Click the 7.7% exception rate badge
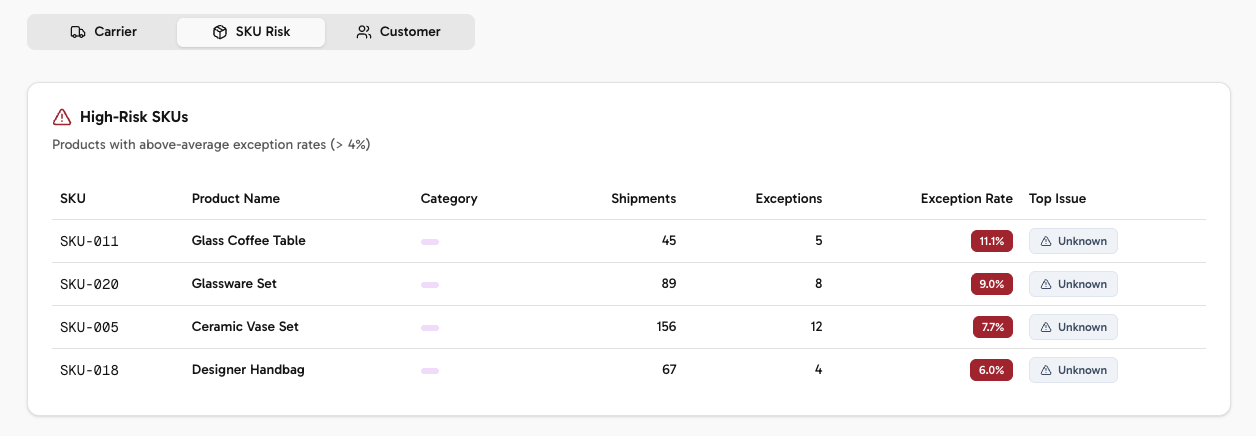Screen dimensions: 1256x436 click(993, 327)
